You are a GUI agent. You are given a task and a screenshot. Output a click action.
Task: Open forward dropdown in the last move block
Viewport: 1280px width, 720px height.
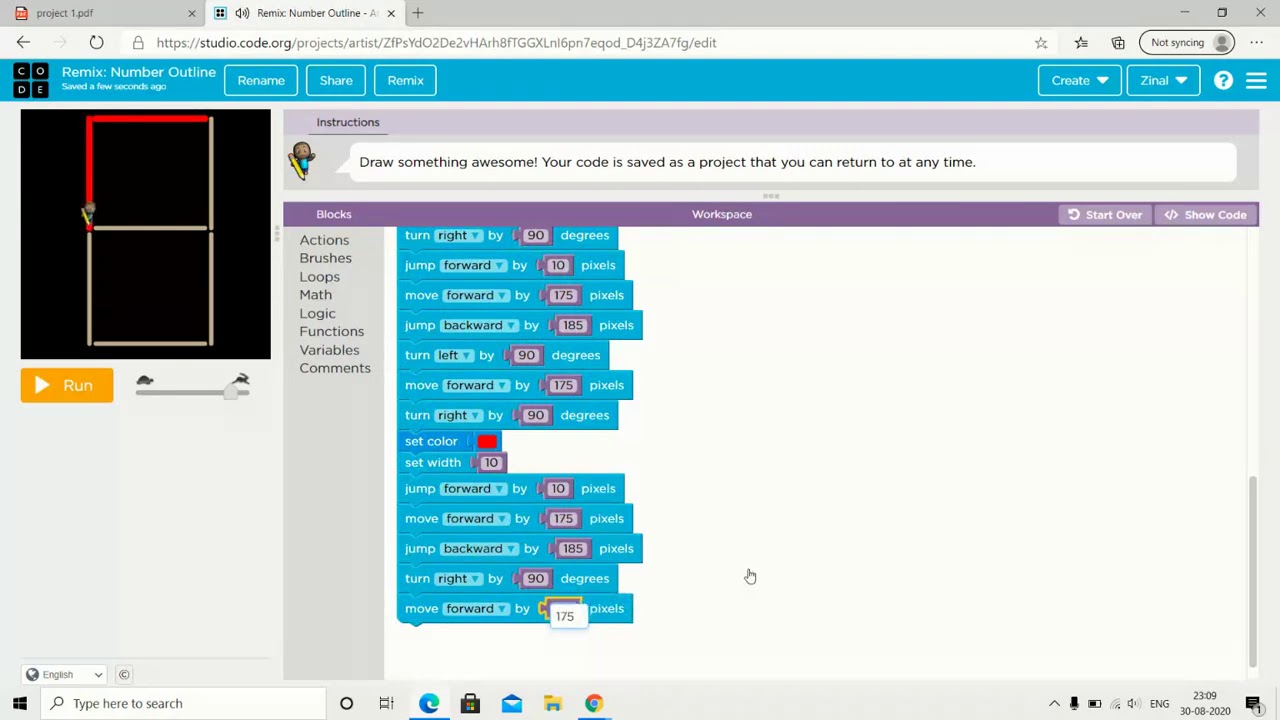click(474, 608)
